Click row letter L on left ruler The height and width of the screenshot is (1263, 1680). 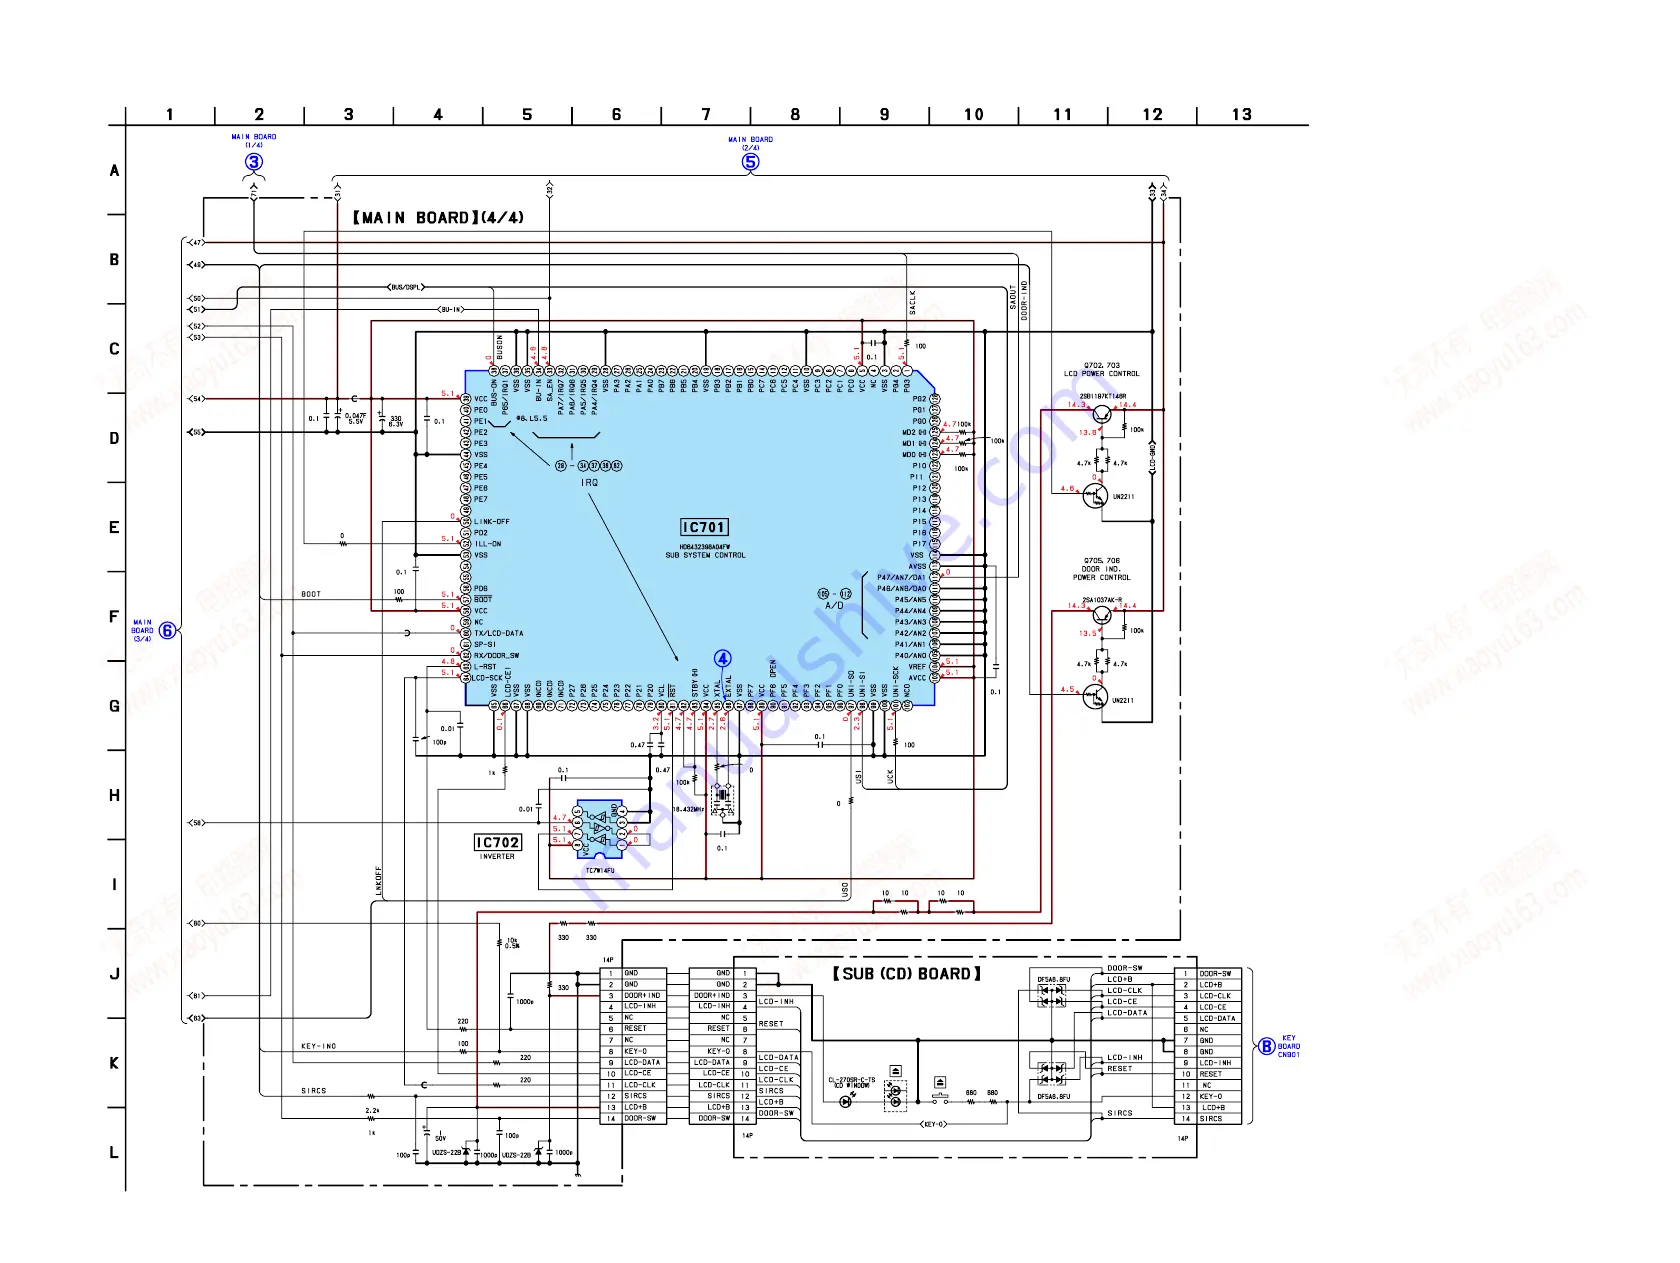click(x=114, y=1153)
